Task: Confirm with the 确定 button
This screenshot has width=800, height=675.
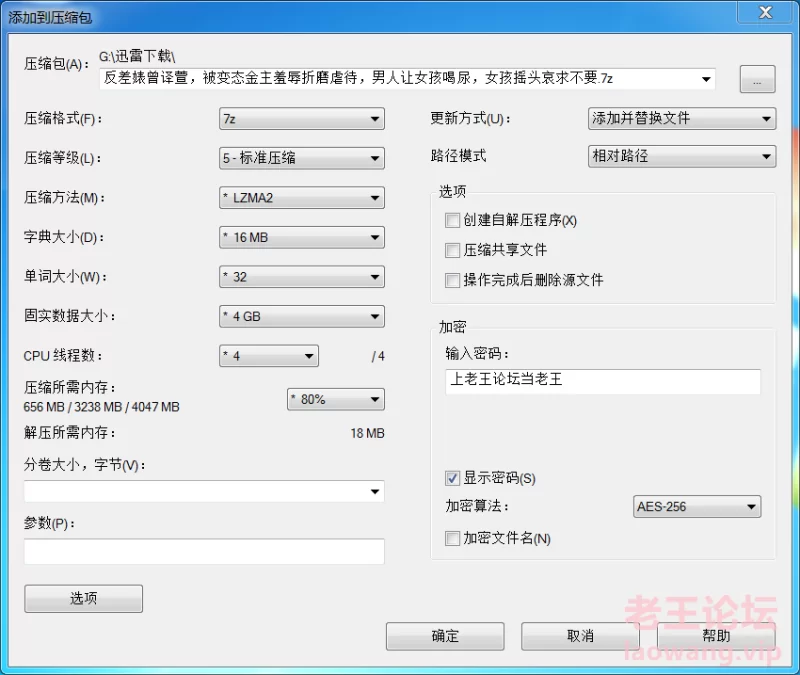Action: 445,636
